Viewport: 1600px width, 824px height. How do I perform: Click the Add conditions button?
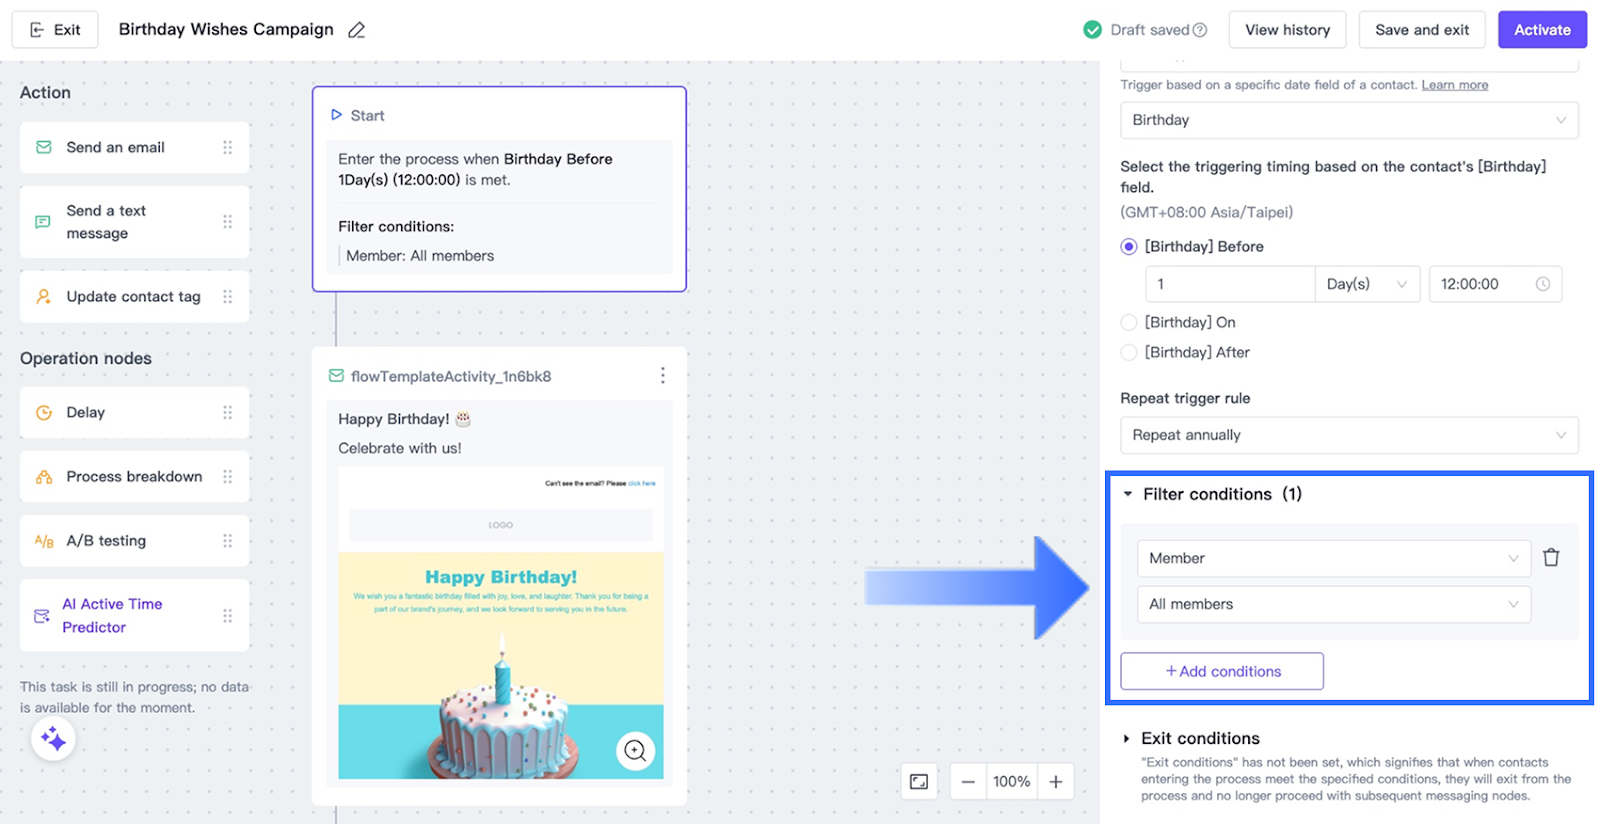[x=1222, y=671]
